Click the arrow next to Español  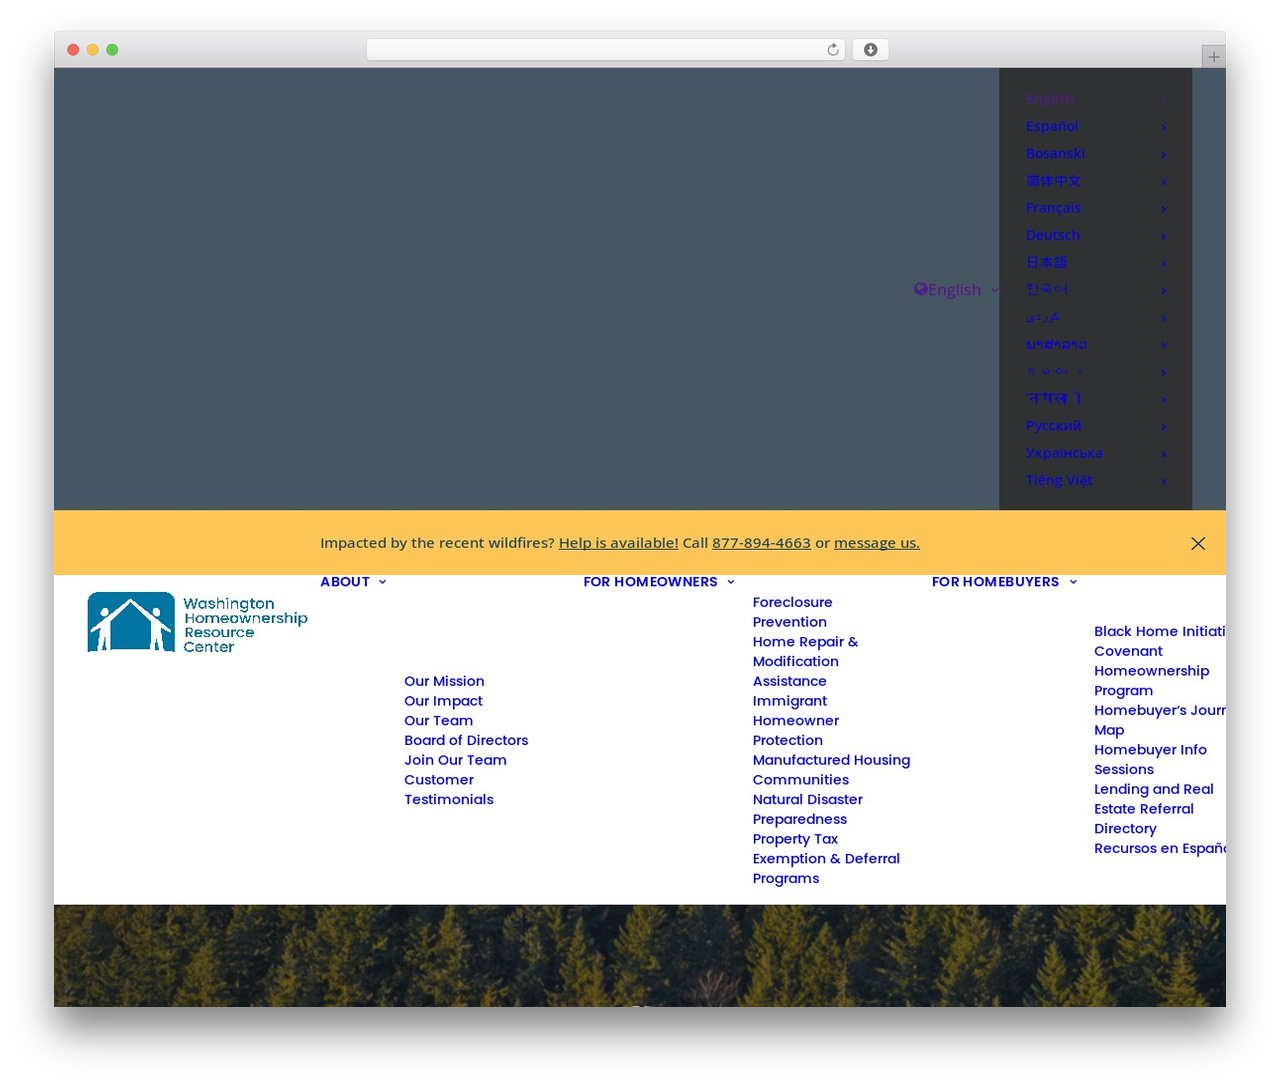click(x=1163, y=127)
